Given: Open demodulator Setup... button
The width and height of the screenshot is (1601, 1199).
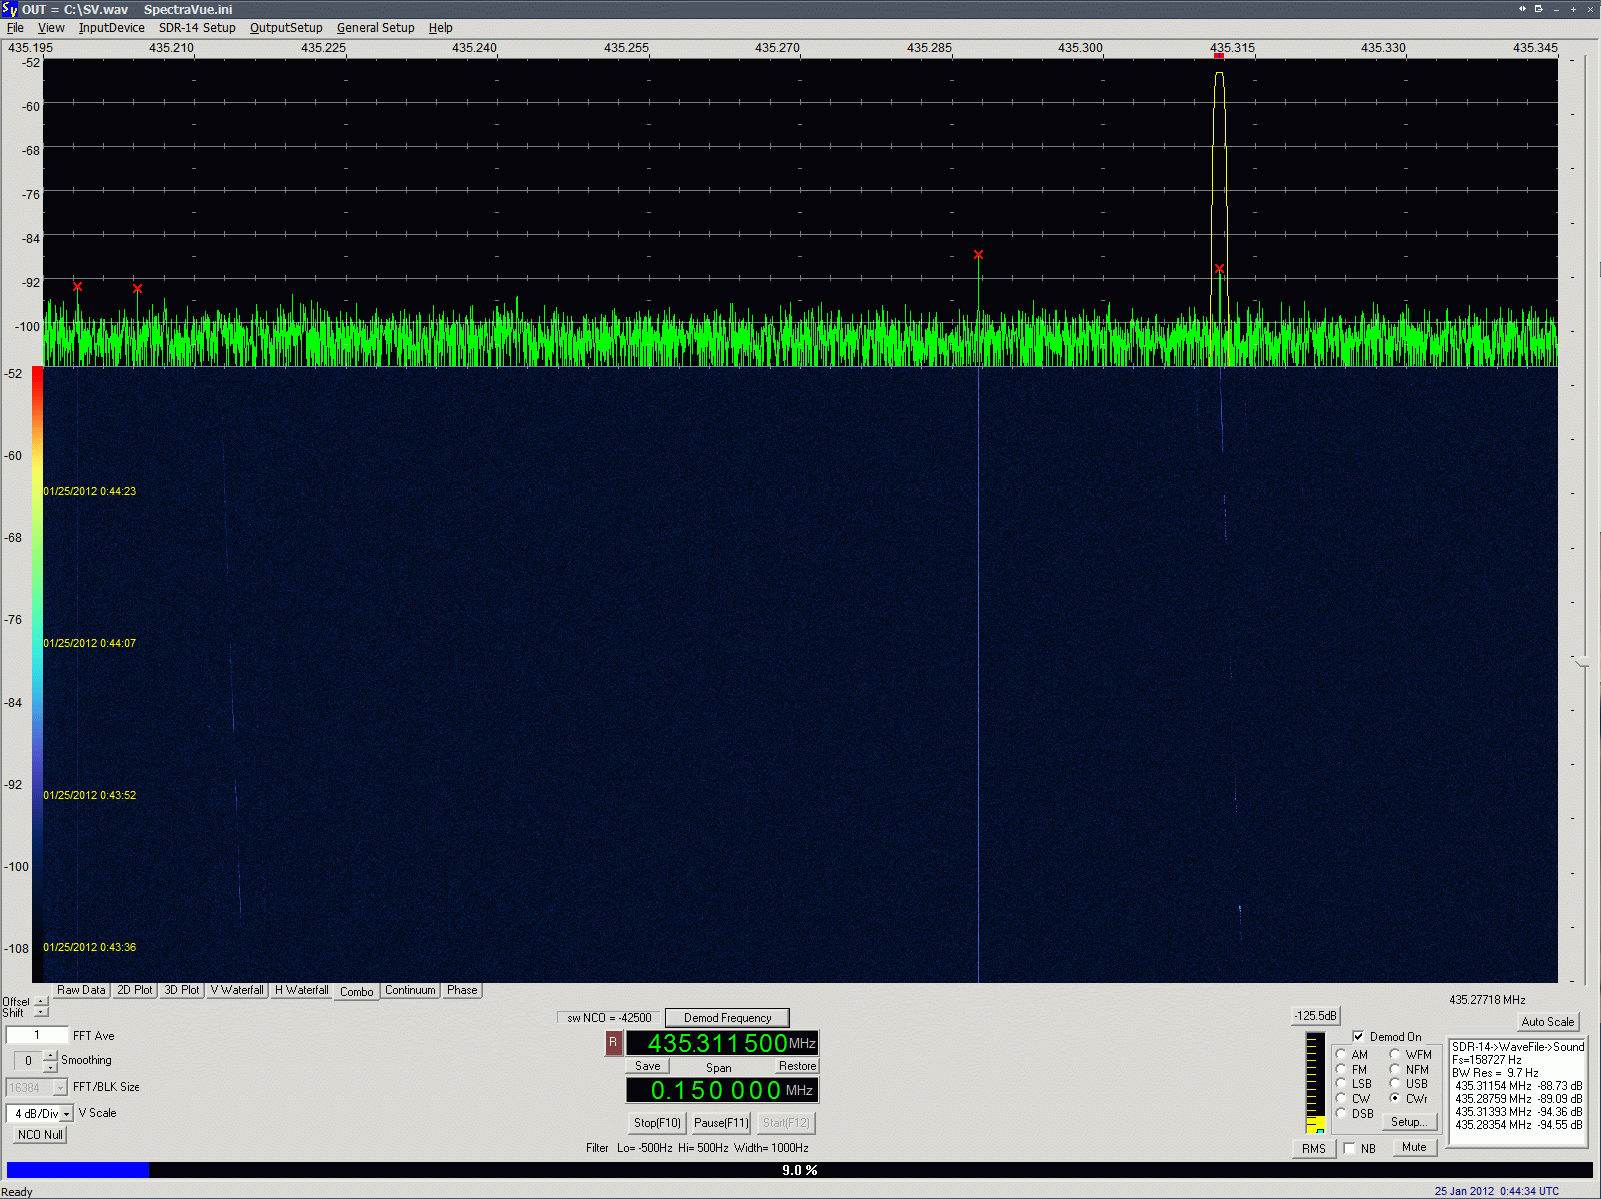Looking at the screenshot, I should [1409, 1122].
